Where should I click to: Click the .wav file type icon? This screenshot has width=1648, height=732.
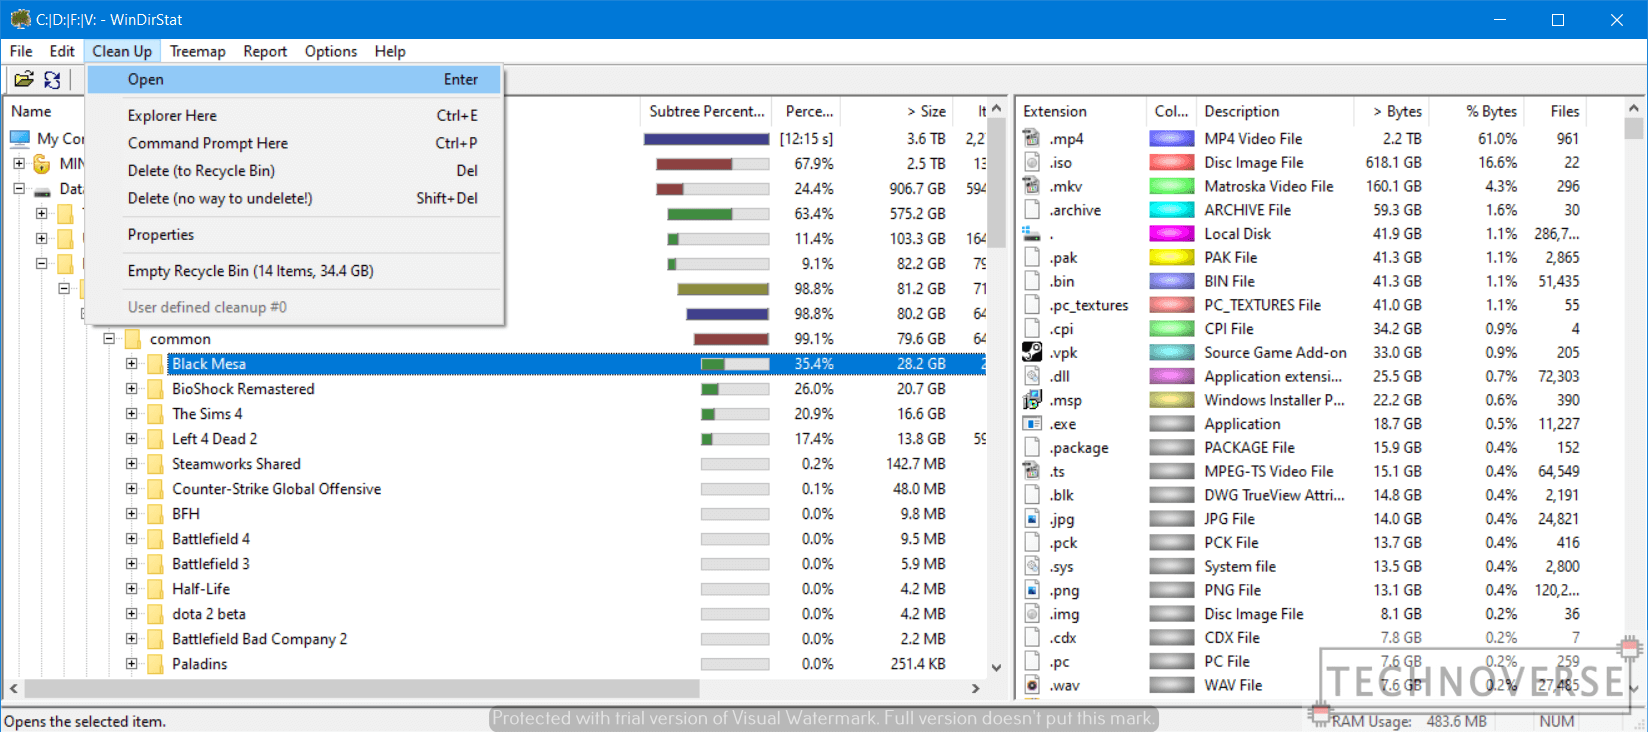[1032, 685]
